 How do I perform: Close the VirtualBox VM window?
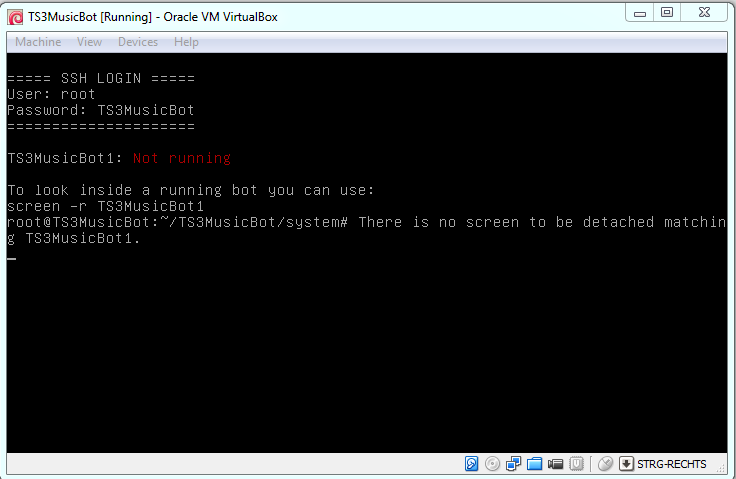click(x=704, y=13)
